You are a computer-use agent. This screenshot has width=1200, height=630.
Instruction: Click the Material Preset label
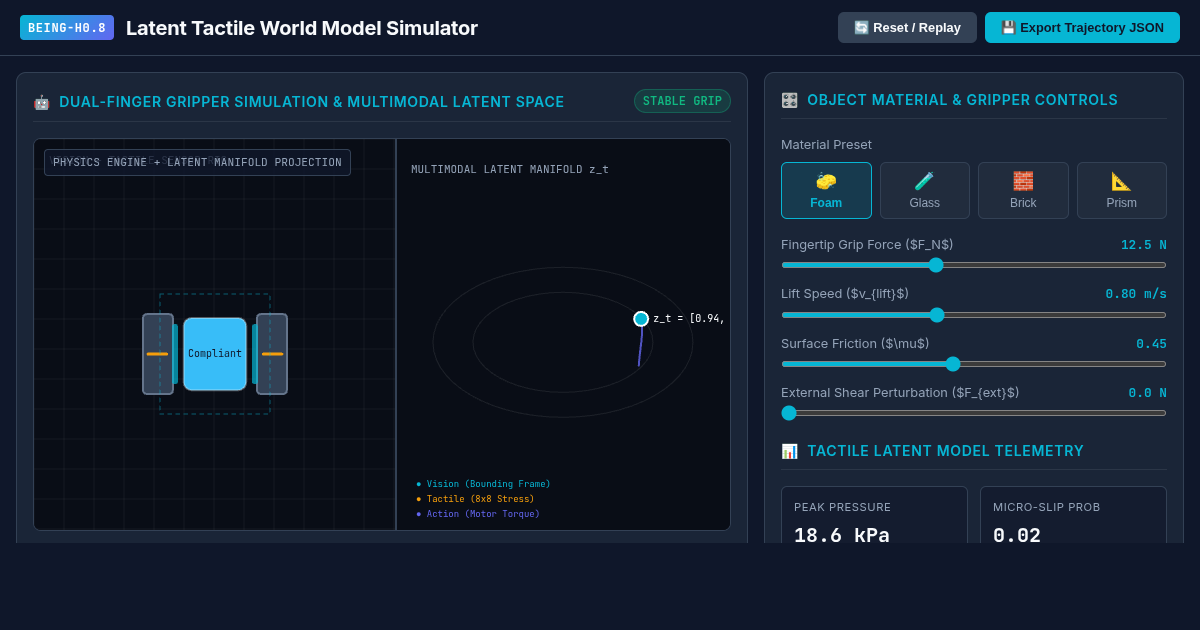click(826, 144)
